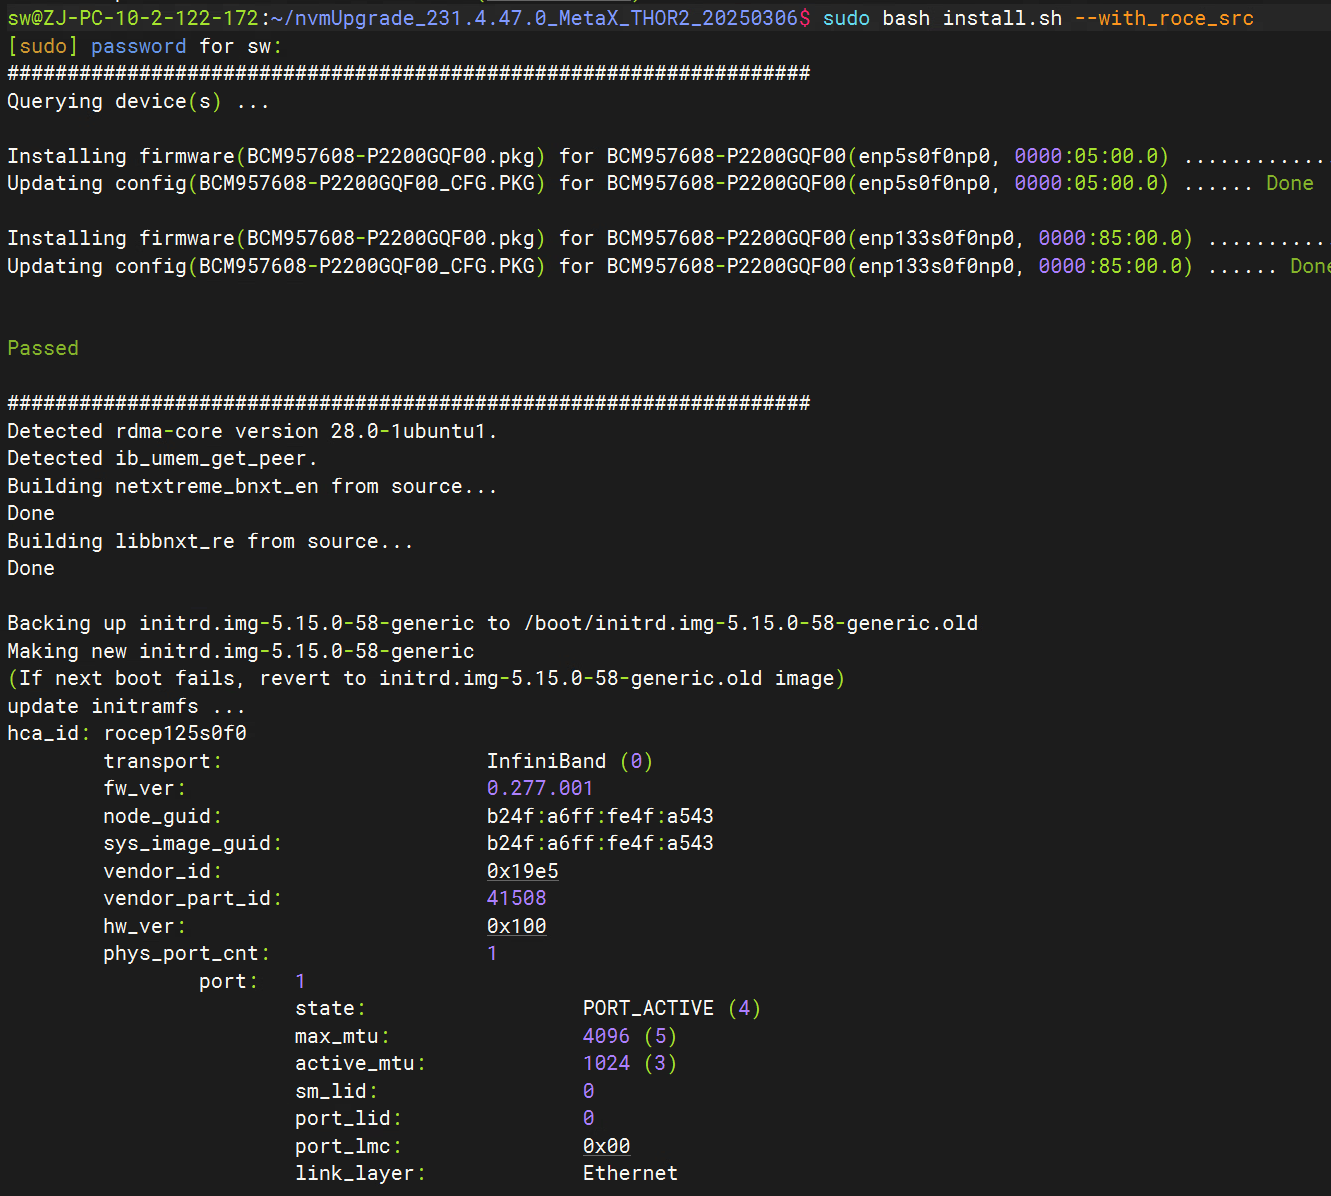The image size is (1331, 1196).
Task: Click the green "Passed" status text
Action: 43,348
